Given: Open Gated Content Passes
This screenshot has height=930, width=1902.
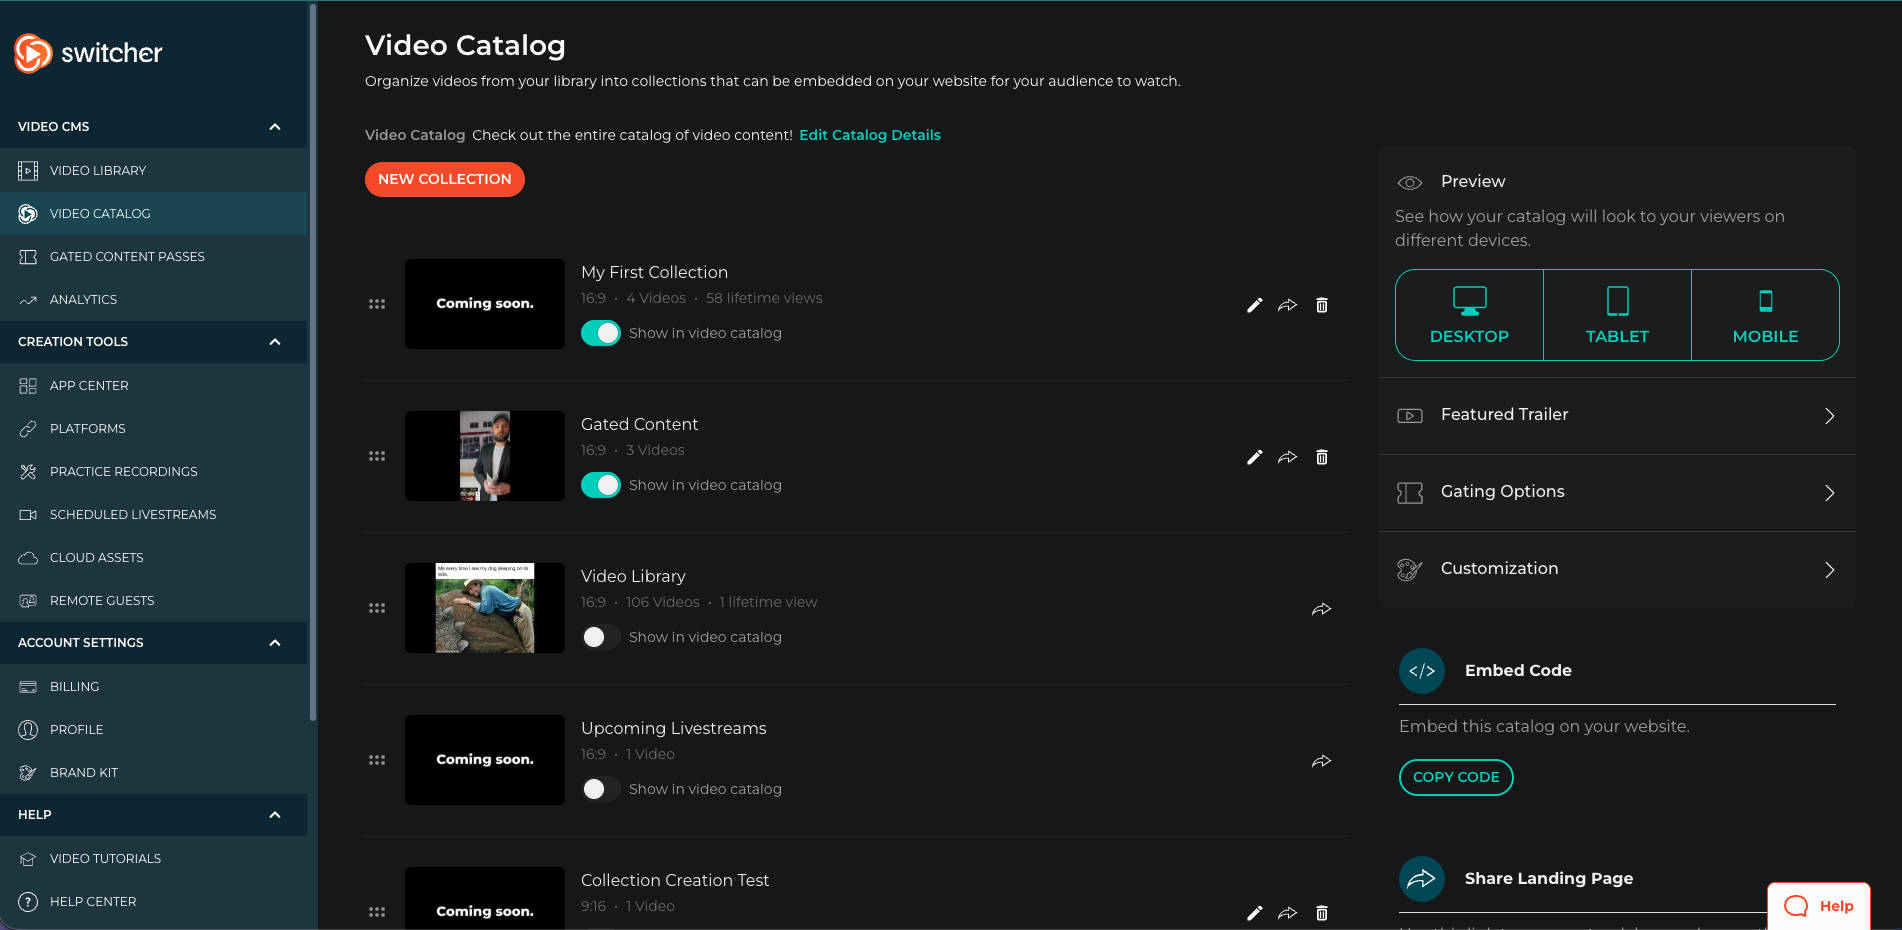Looking at the screenshot, I should (154, 257).
